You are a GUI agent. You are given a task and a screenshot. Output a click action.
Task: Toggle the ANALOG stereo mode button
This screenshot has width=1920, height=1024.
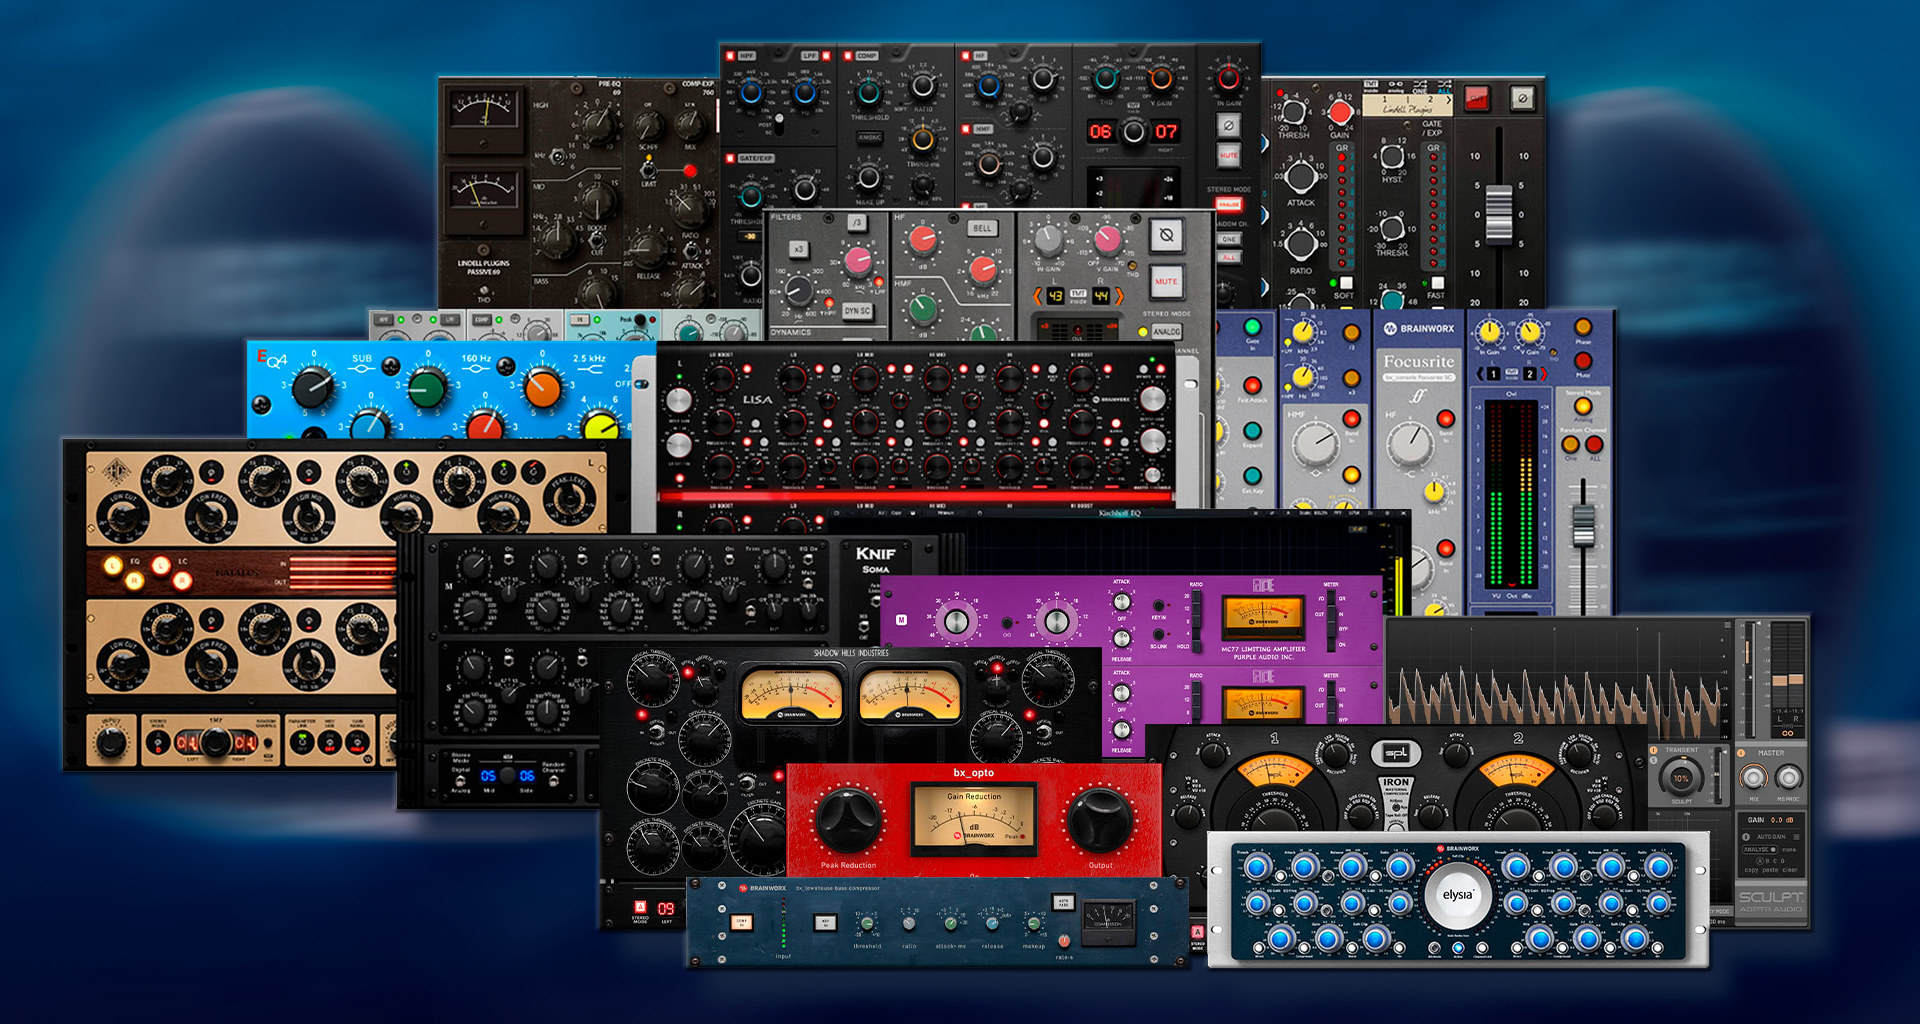coord(1166,331)
